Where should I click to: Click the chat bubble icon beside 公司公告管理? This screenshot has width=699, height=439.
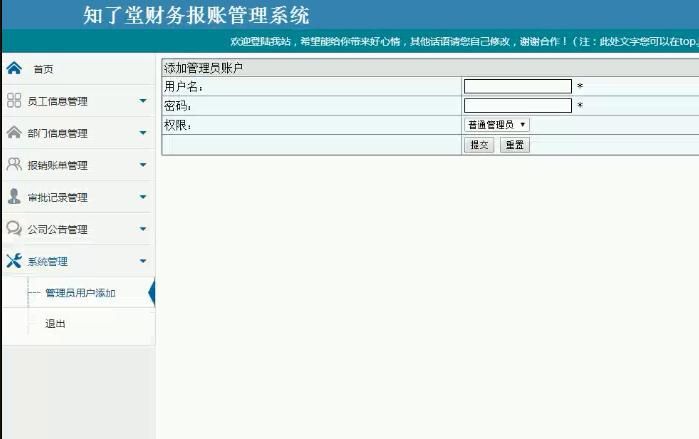pos(14,228)
